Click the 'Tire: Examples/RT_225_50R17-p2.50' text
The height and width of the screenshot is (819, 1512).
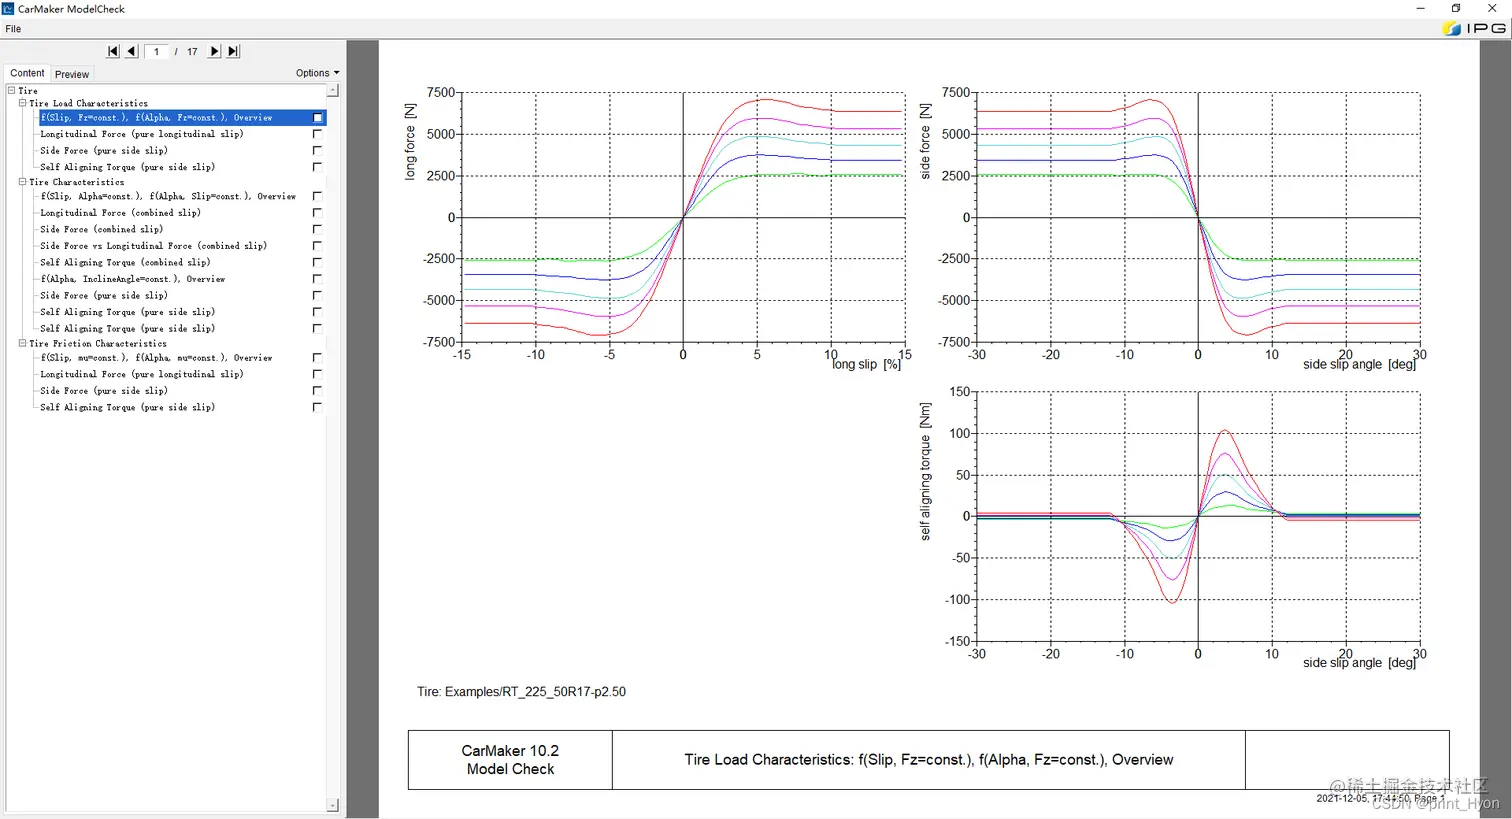click(521, 692)
